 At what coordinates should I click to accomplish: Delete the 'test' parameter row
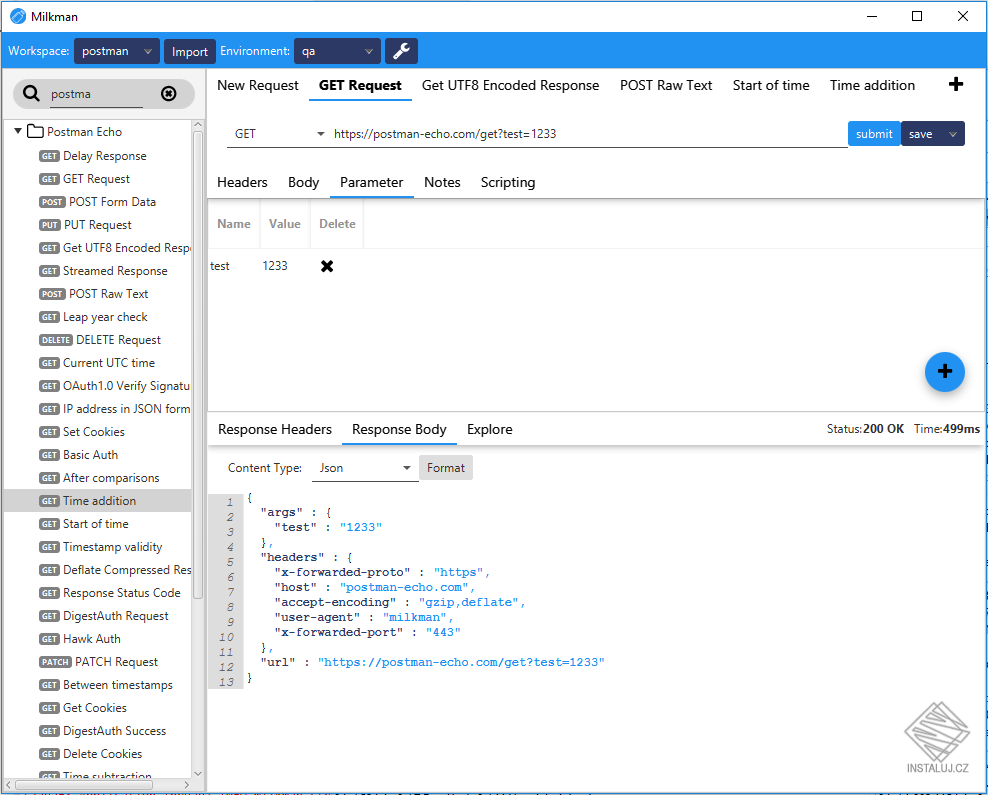(x=326, y=266)
